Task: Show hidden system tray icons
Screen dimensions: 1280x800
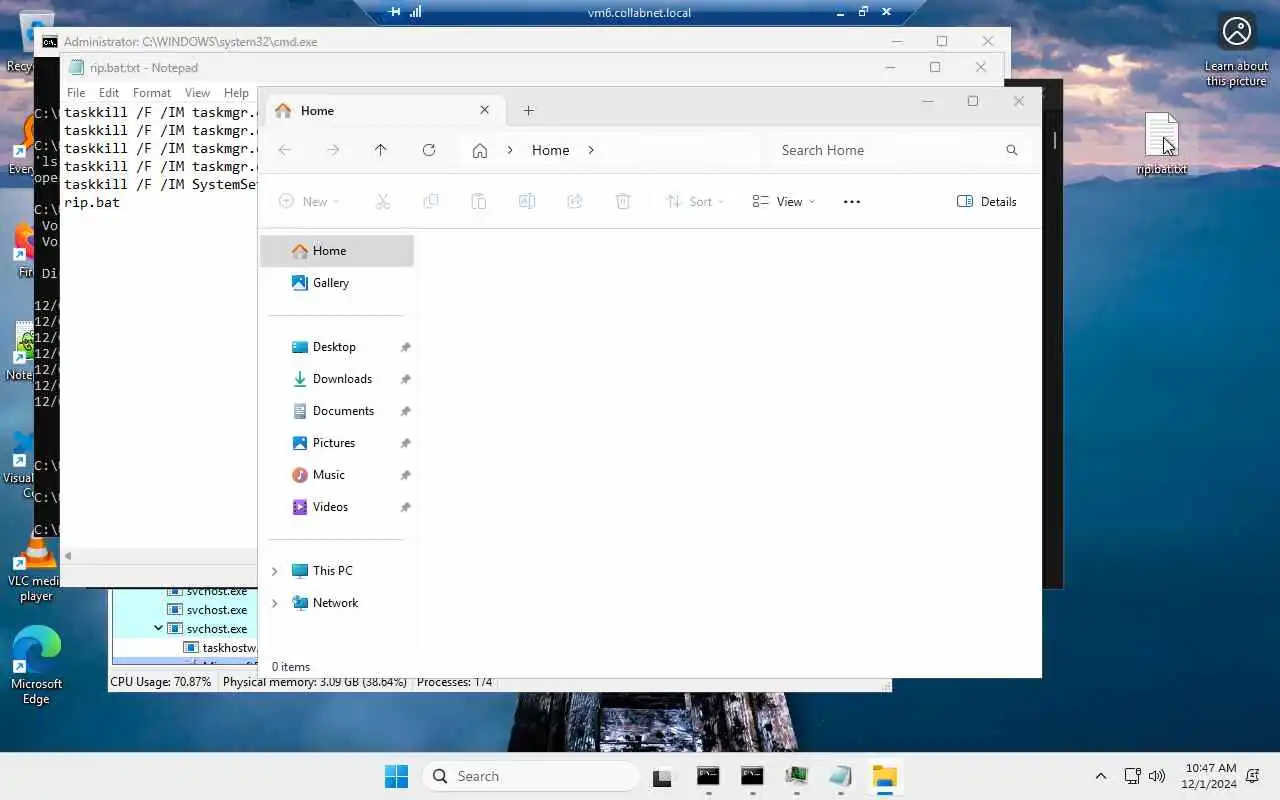Action: [x=1101, y=776]
